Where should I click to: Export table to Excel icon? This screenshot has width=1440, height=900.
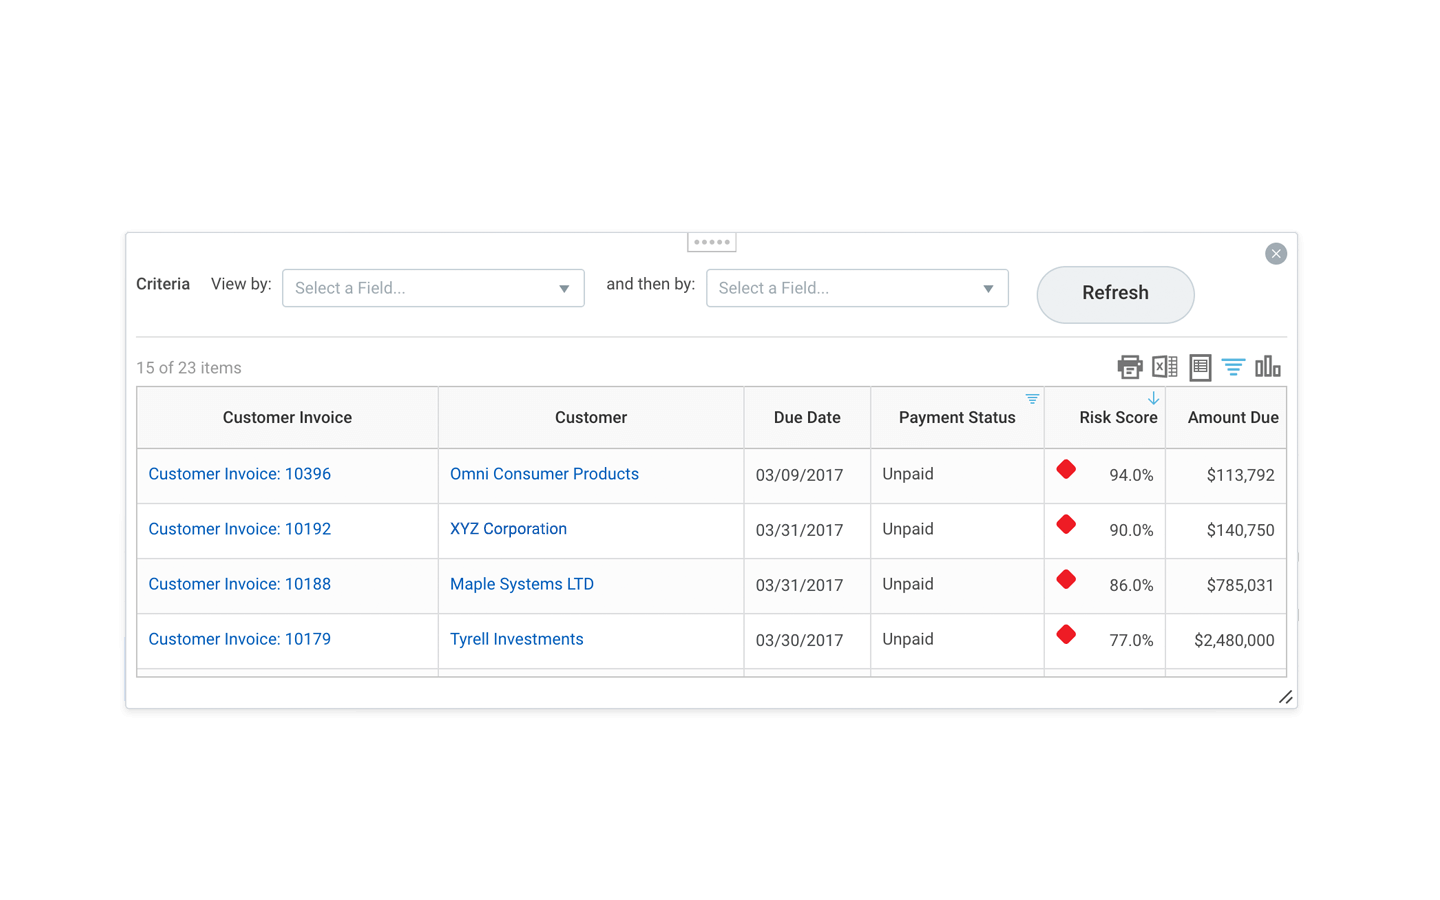tap(1164, 367)
